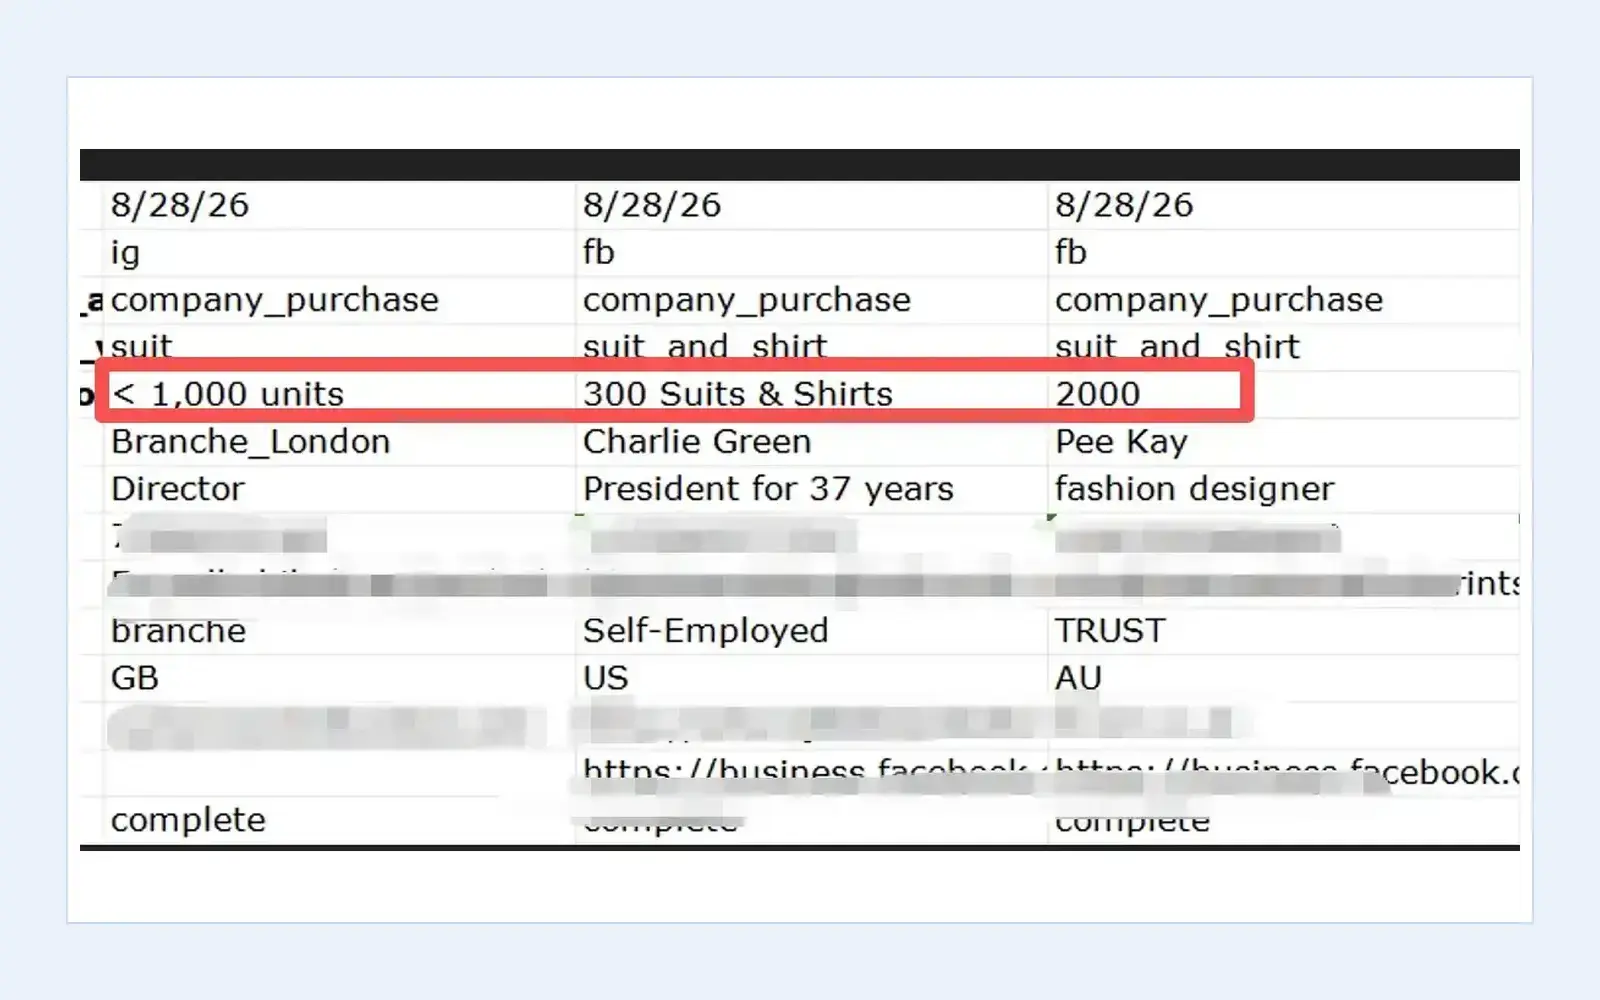
Task: Click the Self-Employed company cell
Action: (811, 631)
